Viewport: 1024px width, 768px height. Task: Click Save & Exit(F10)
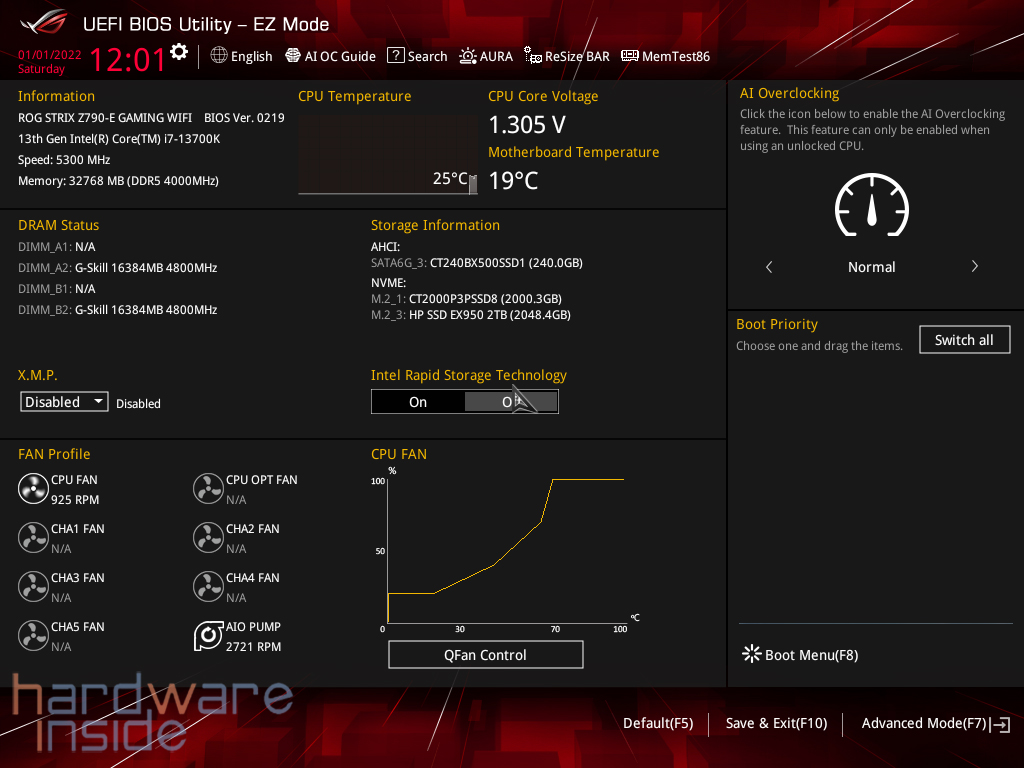click(x=776, y=723)
